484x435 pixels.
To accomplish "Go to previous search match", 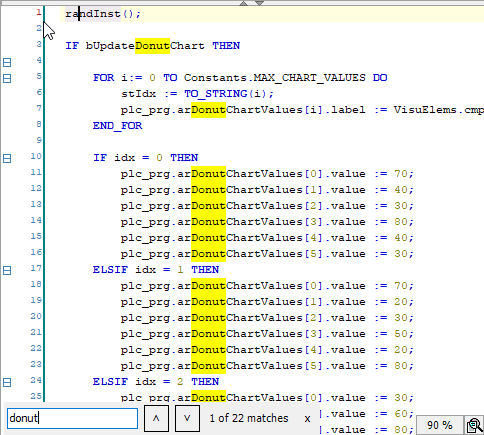I will point(156,418).
